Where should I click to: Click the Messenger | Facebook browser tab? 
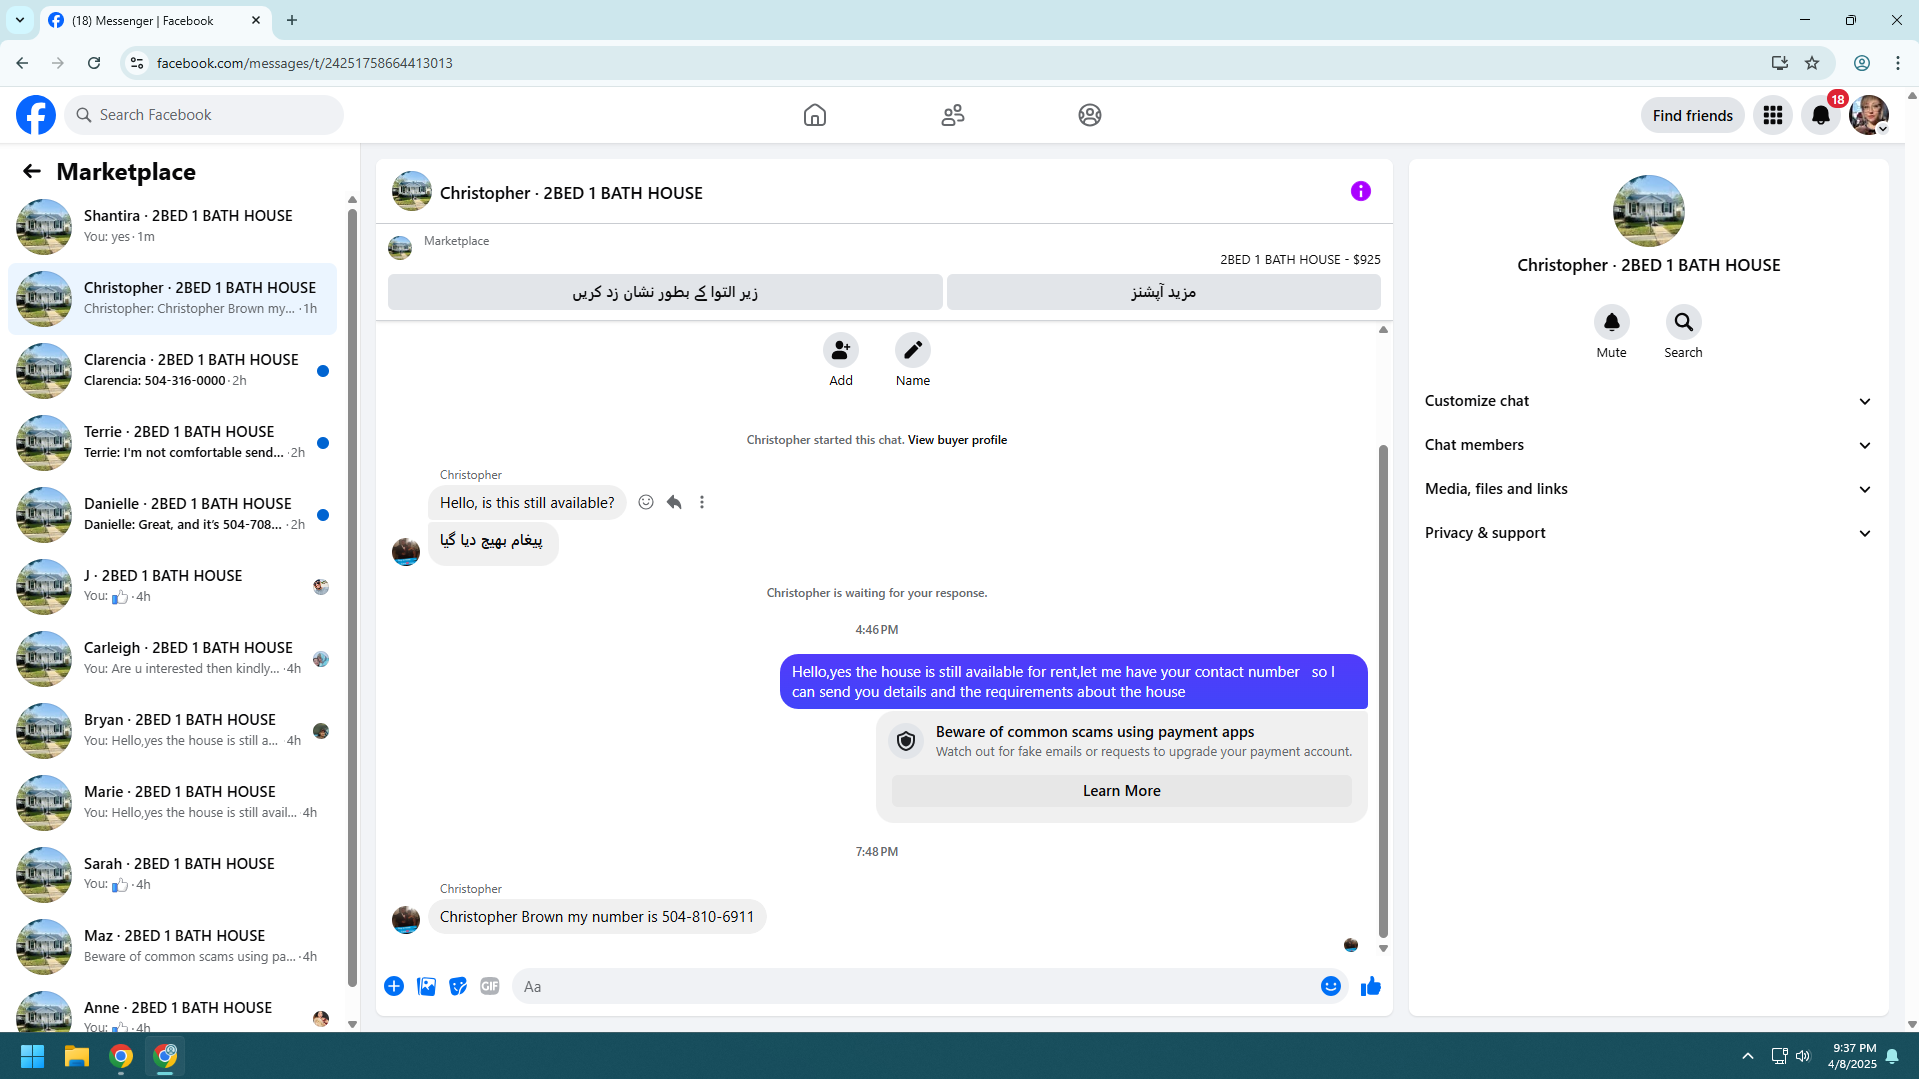(x=155, y=20)
